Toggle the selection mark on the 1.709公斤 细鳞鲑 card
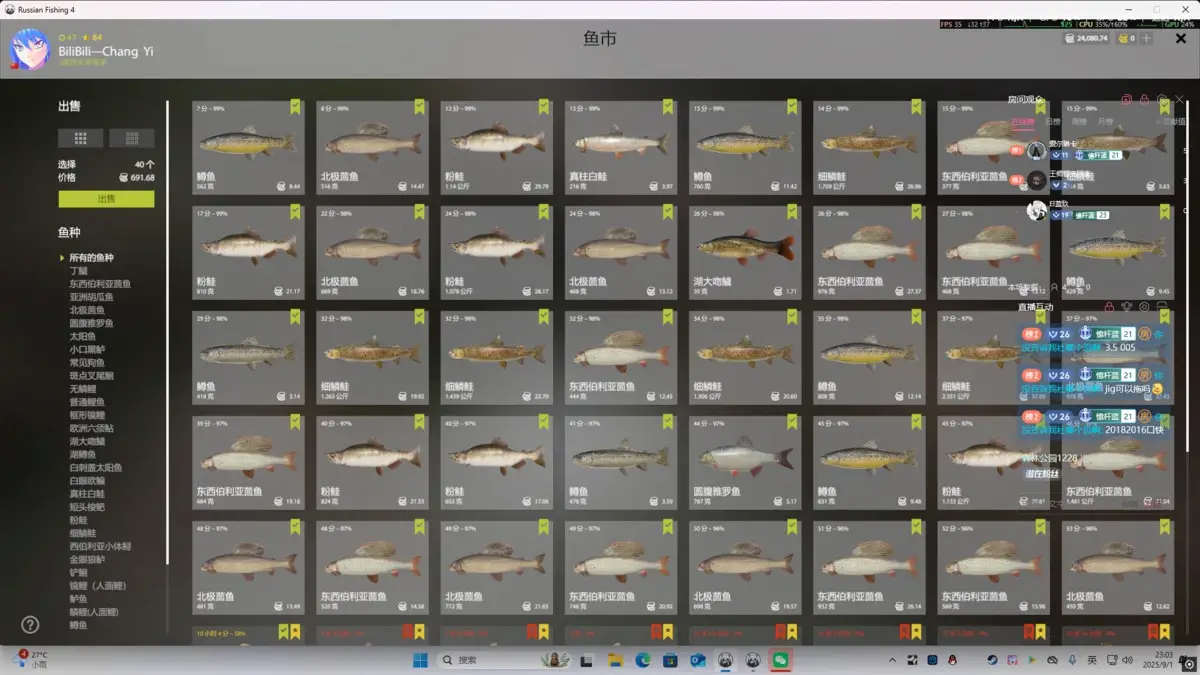Image resolution: width=1200 pixels, height=675 pixels. pyautogui.click(x=916, y=106)
